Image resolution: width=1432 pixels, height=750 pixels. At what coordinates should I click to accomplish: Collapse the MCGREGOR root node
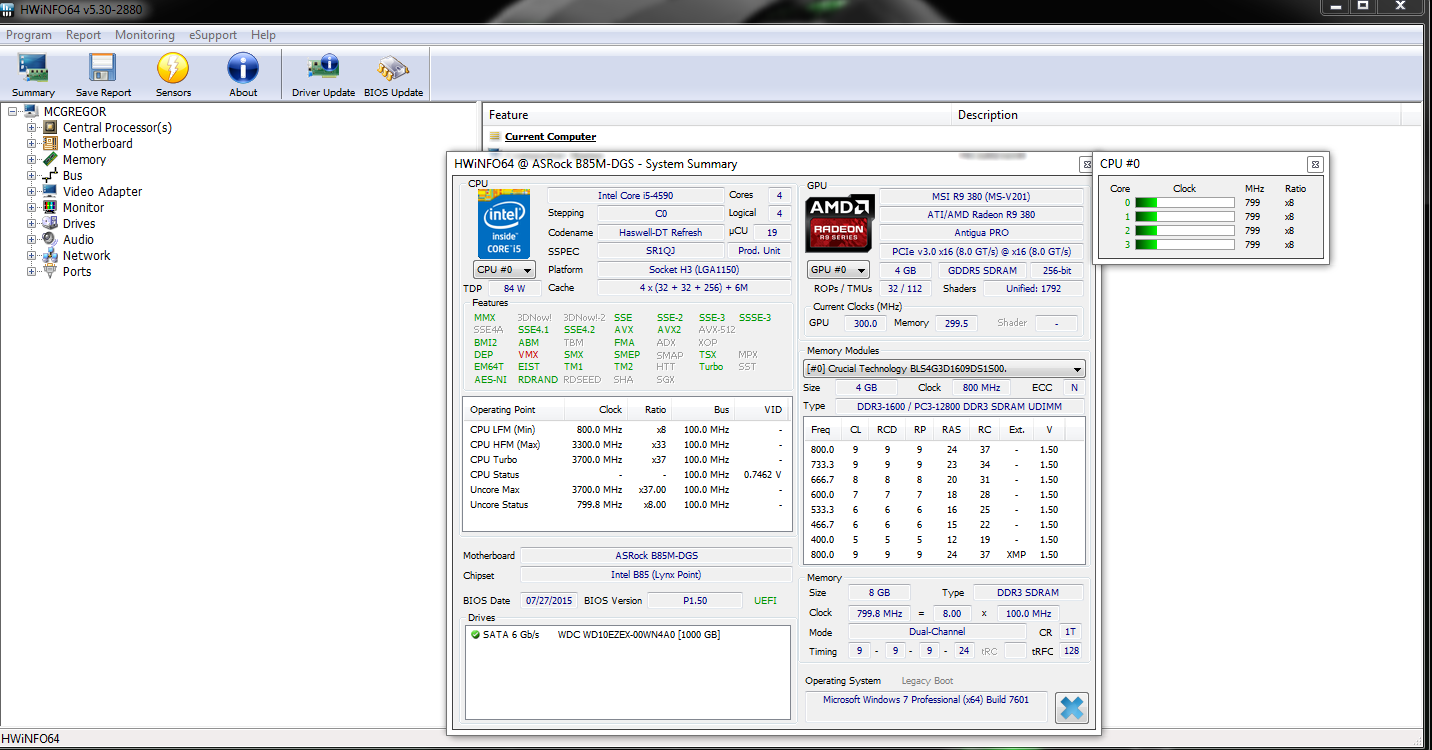pos(13,111)
